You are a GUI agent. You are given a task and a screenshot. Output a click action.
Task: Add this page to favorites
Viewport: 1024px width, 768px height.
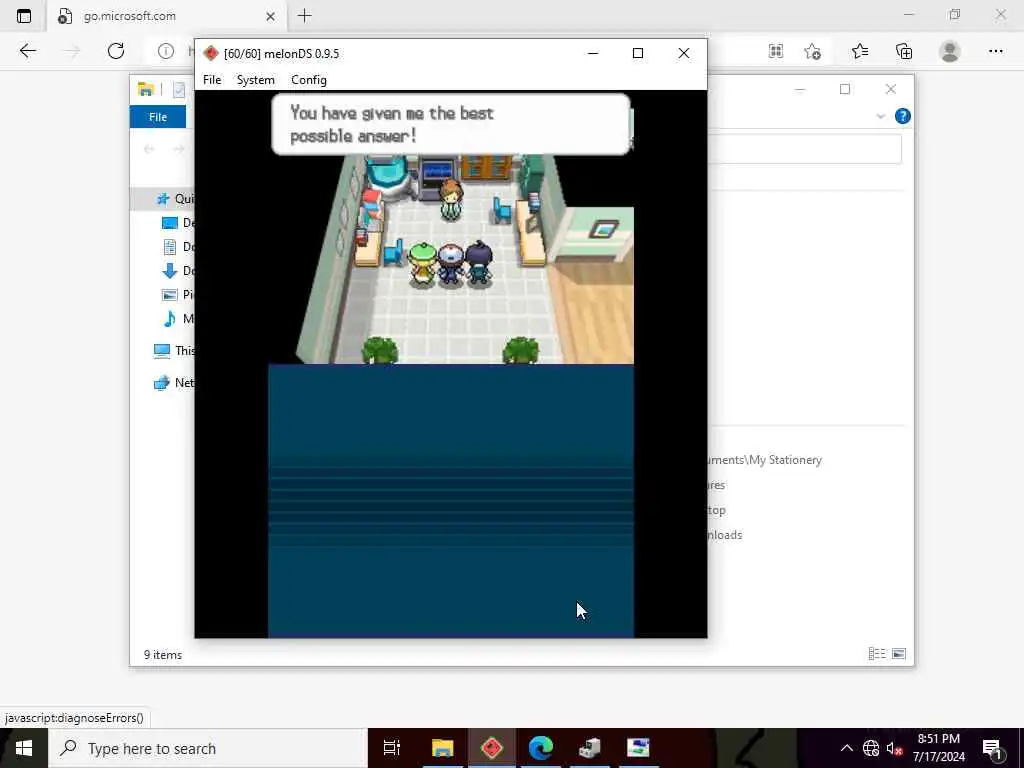click(x=812, y=51)
